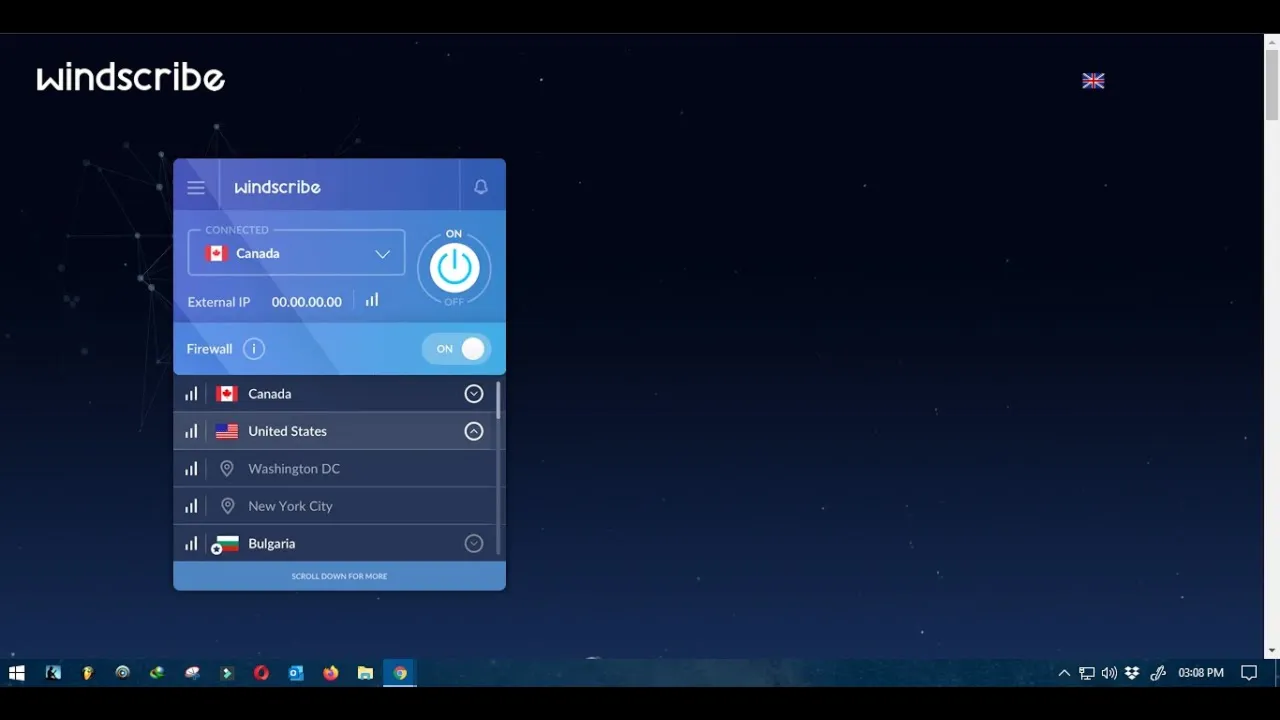Click Scroll Down For More bar
Screen dimensions: 1280x720
point(339,576)
